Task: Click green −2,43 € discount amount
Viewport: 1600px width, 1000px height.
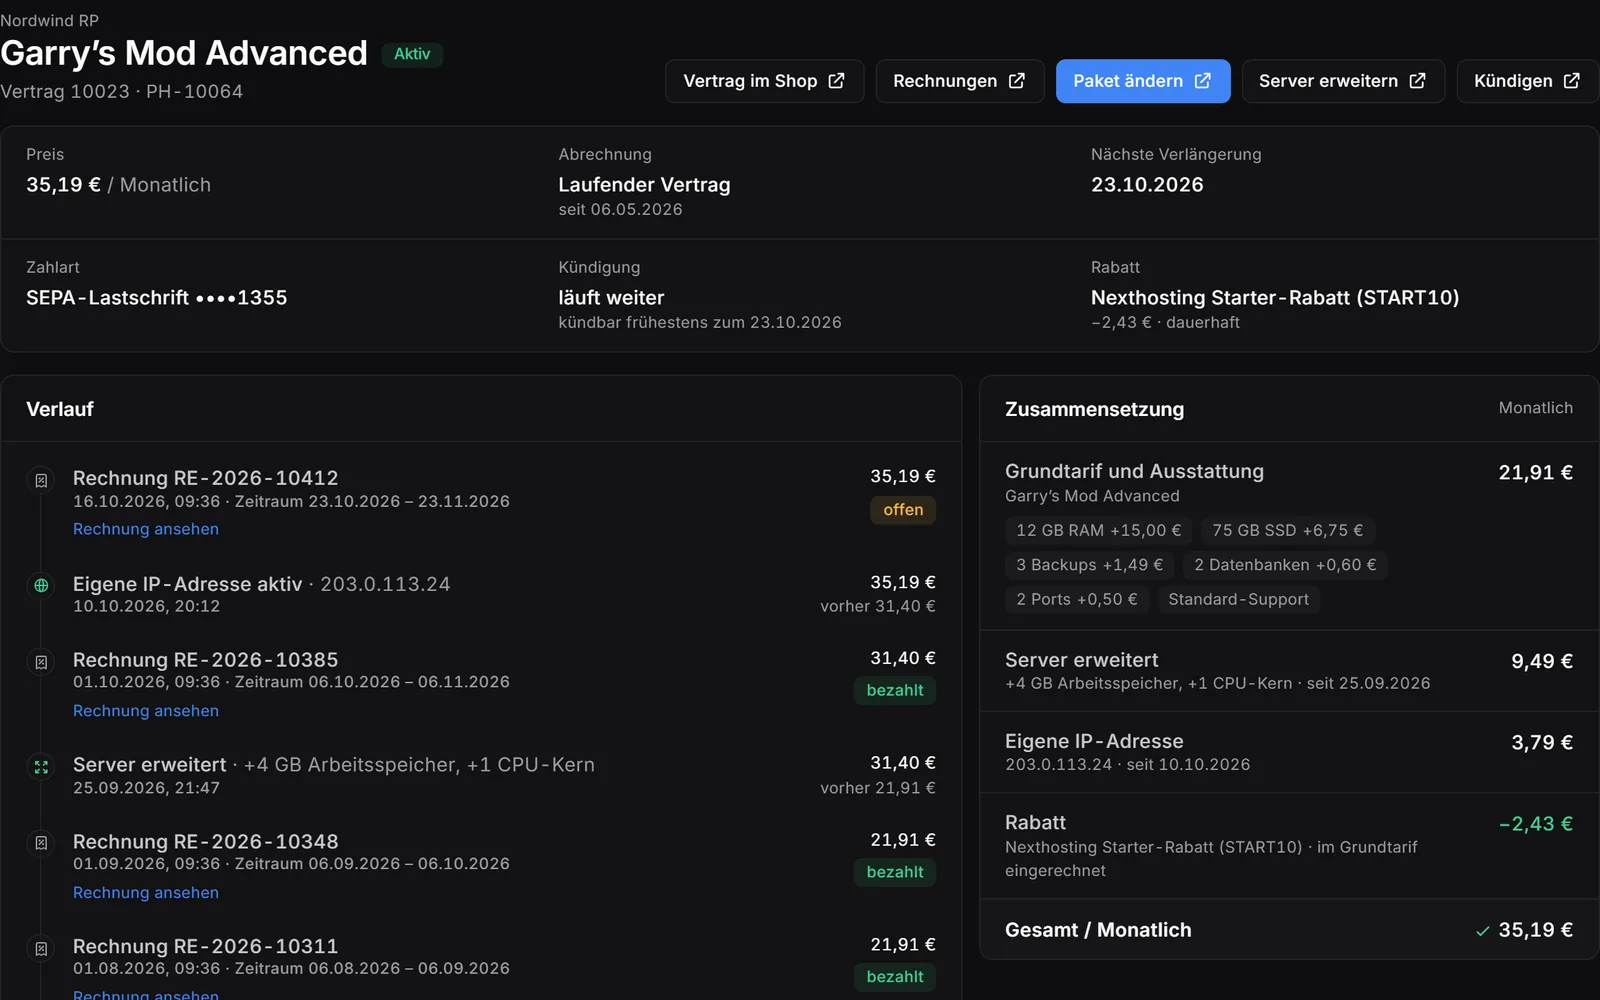Action: (1536, 824)
